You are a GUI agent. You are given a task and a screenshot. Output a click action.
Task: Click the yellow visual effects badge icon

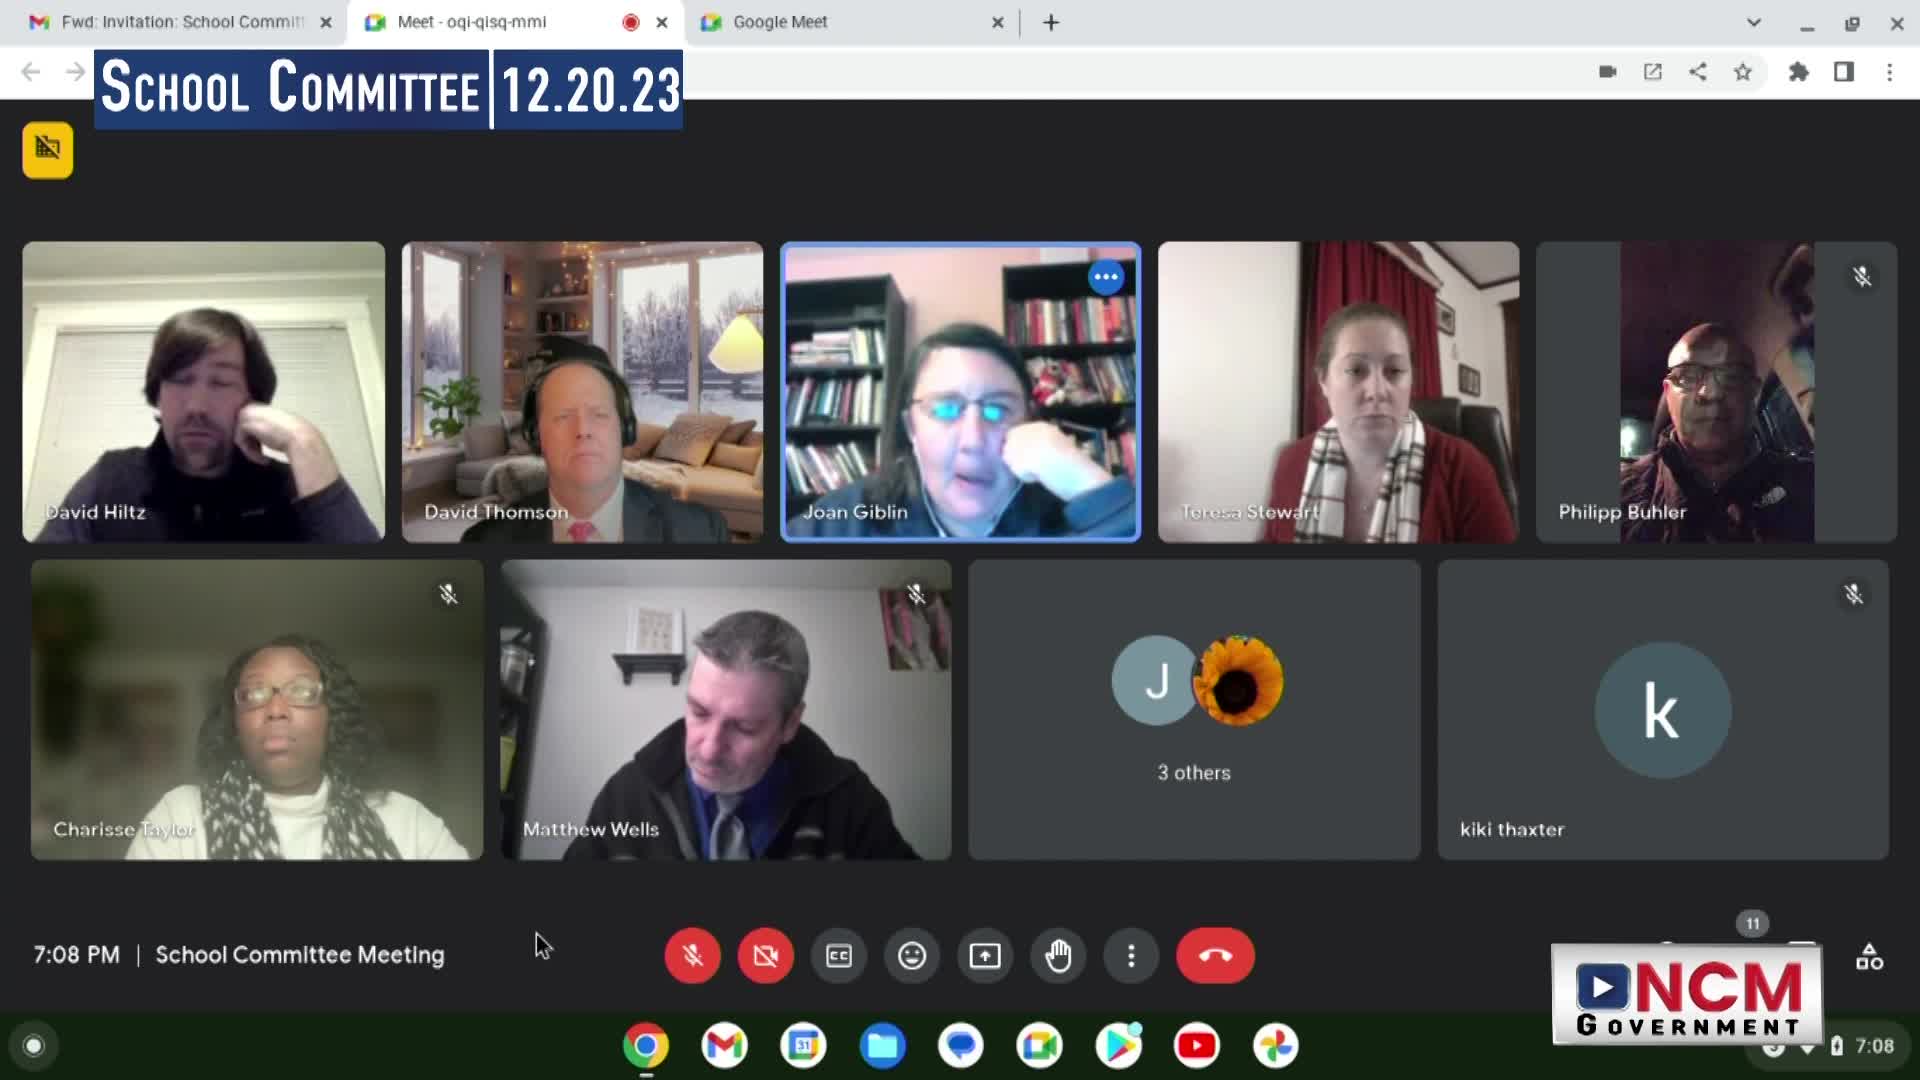coord(48,150)
